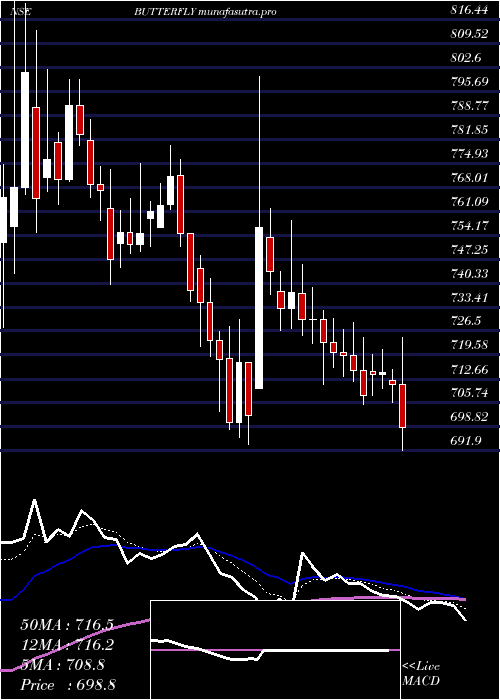
Task: Select the 754.17 price axis label
Action: pos(469,225)
